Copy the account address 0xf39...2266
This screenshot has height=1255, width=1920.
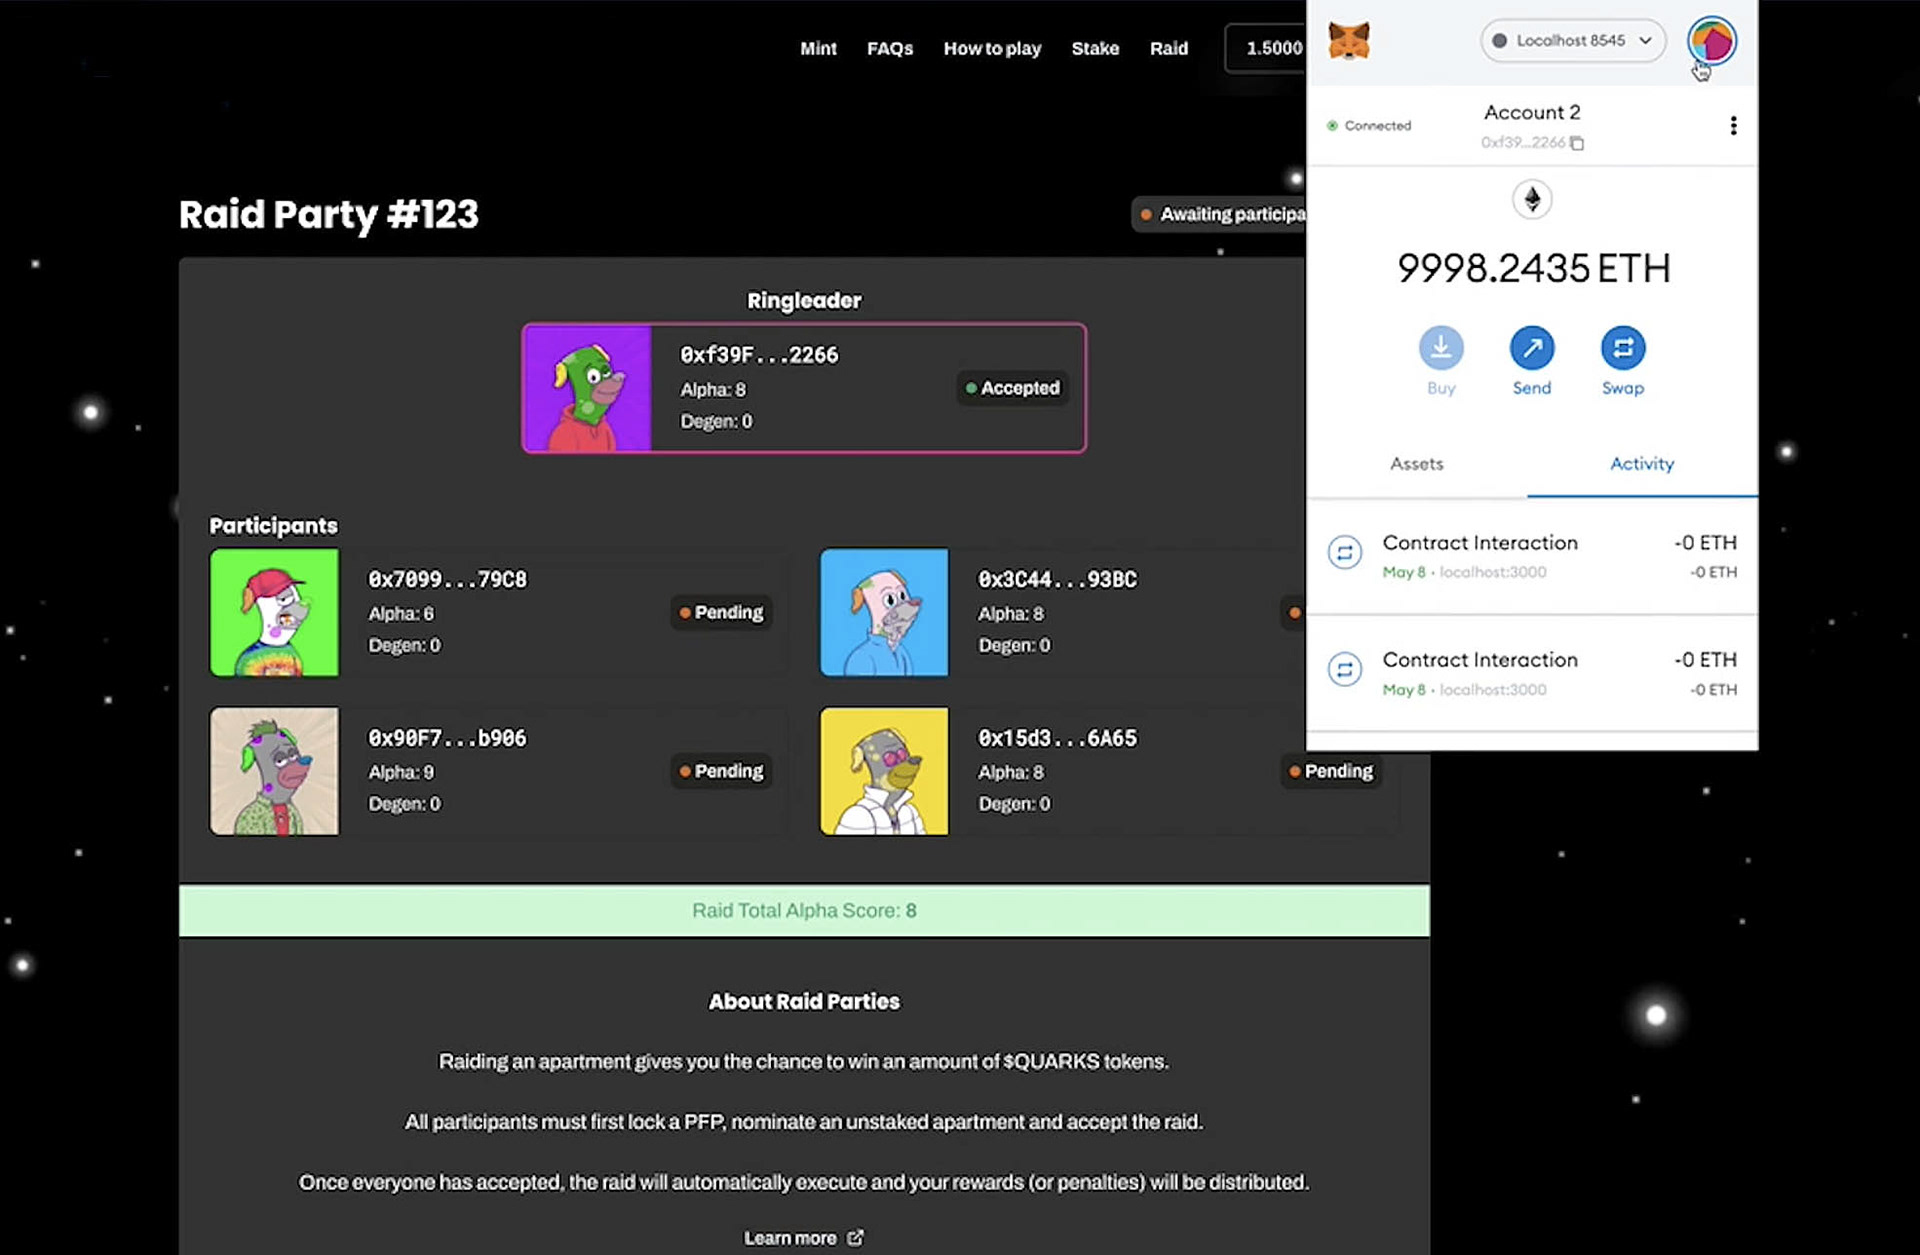(x=1577, y=143)
